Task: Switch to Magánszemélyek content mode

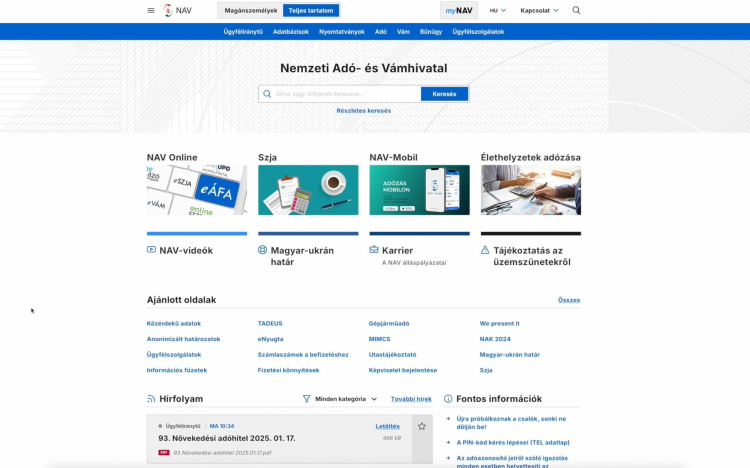Action: point(251,10)
